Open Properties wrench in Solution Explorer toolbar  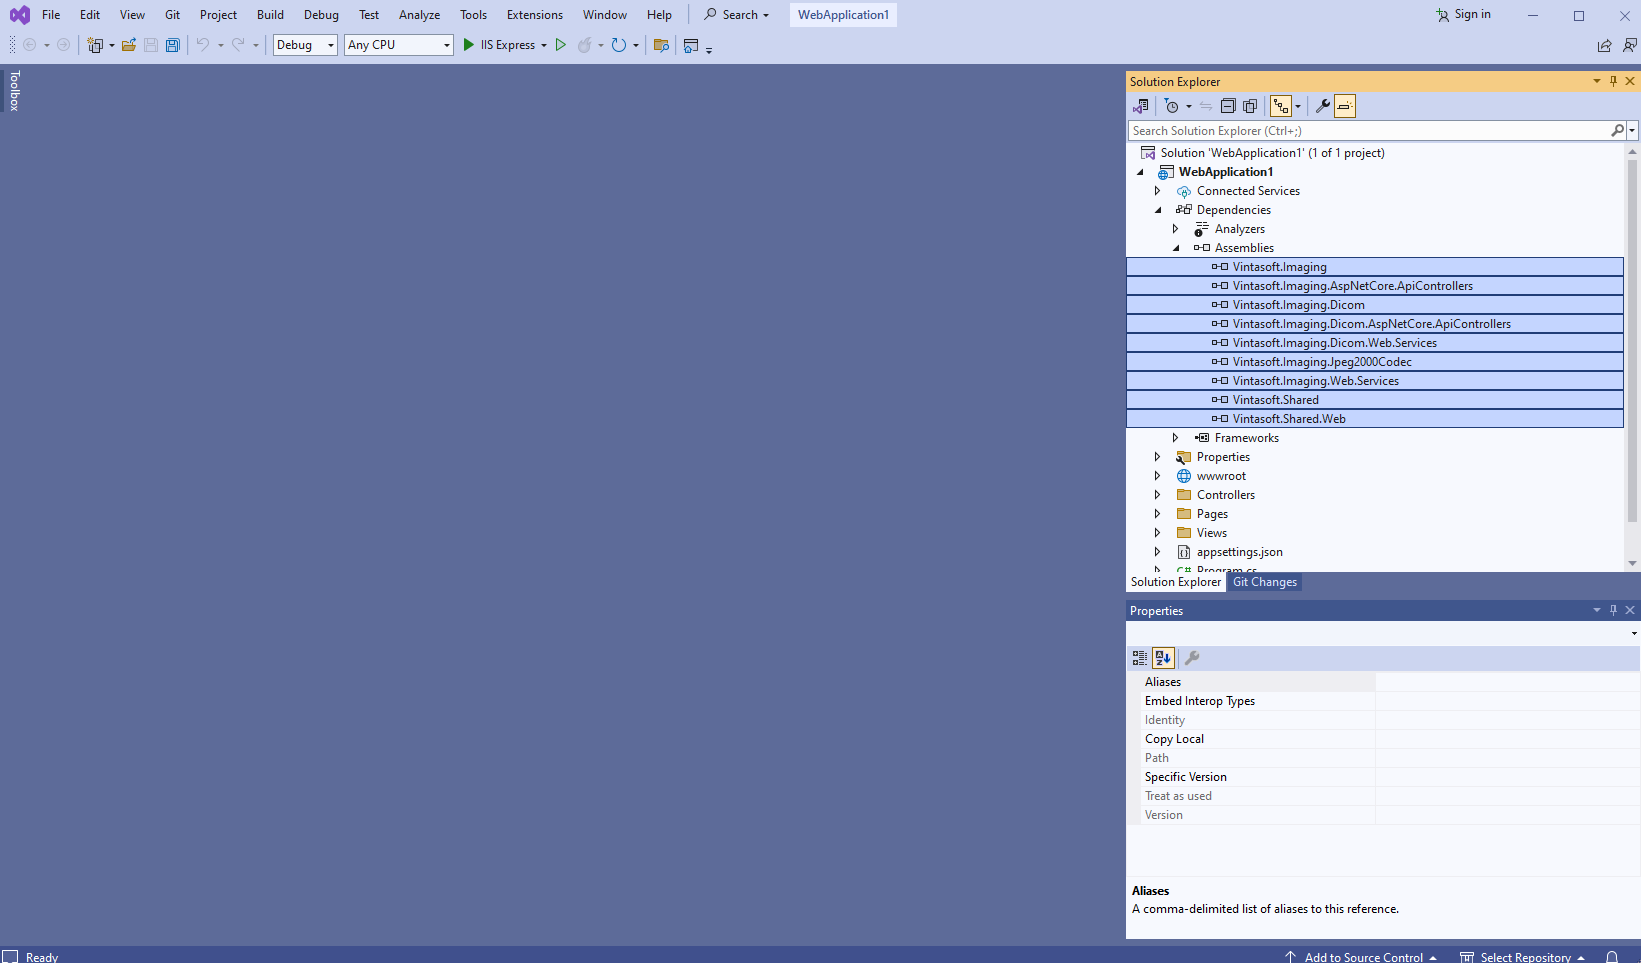1322,106
